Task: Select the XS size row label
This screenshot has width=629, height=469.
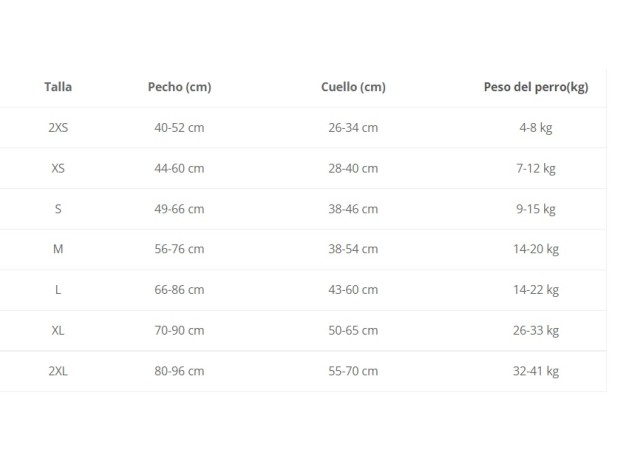Action: [x=58, y=168]
